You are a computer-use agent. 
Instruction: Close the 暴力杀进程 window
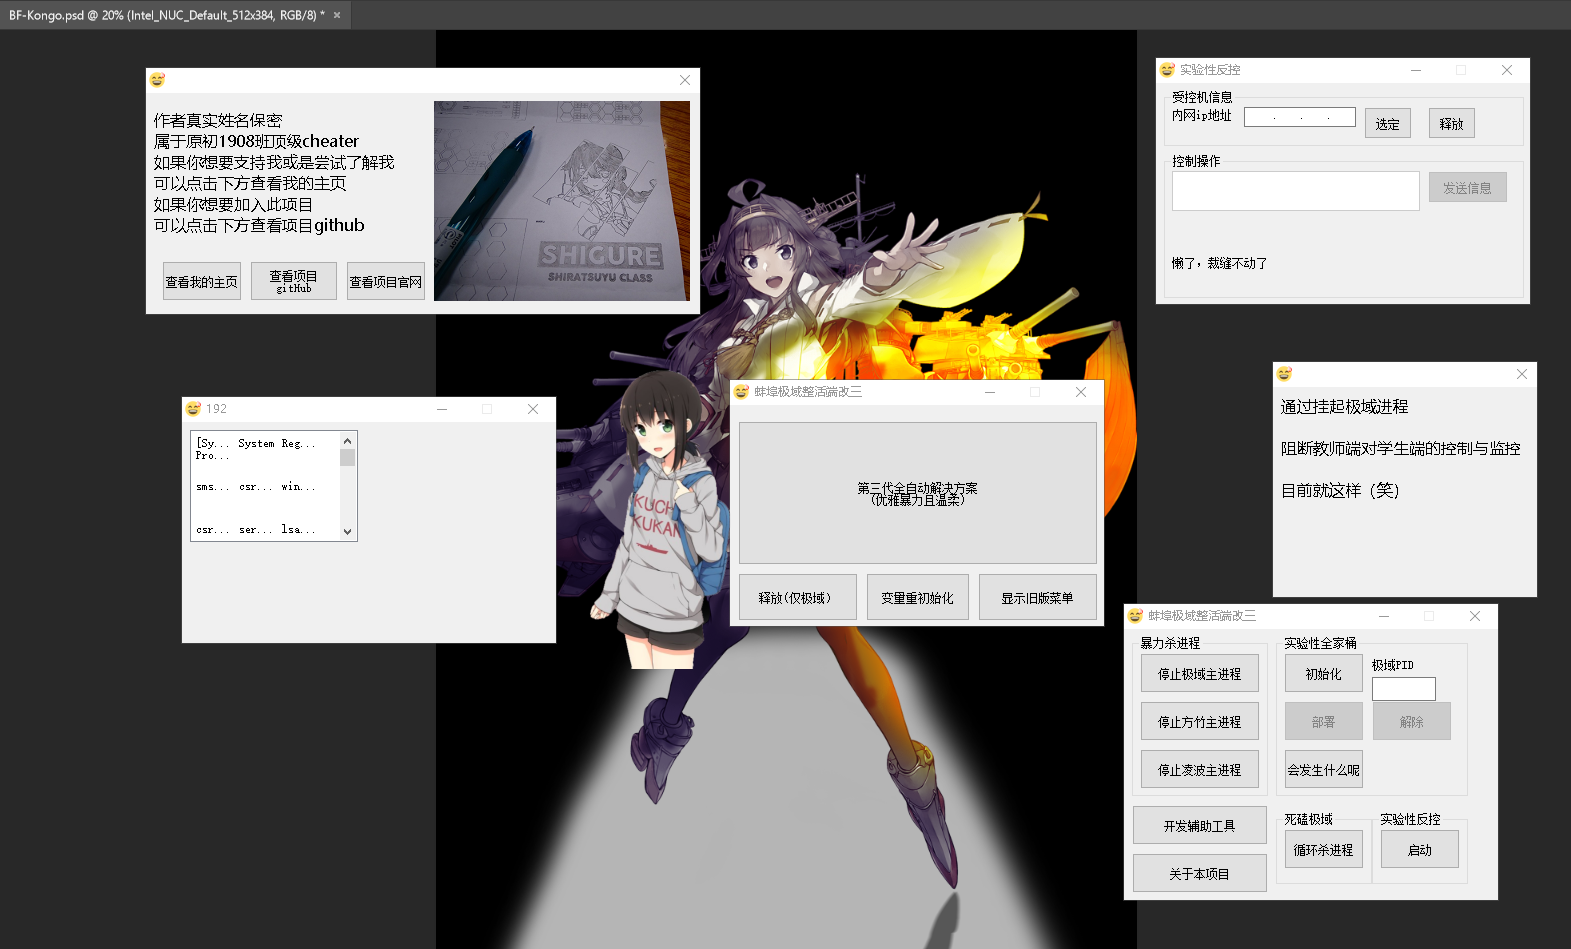[1475, 616]
